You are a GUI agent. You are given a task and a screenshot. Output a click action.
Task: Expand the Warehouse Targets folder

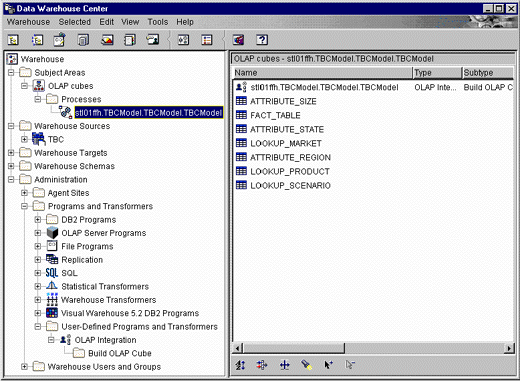click(x=11, y=153)
